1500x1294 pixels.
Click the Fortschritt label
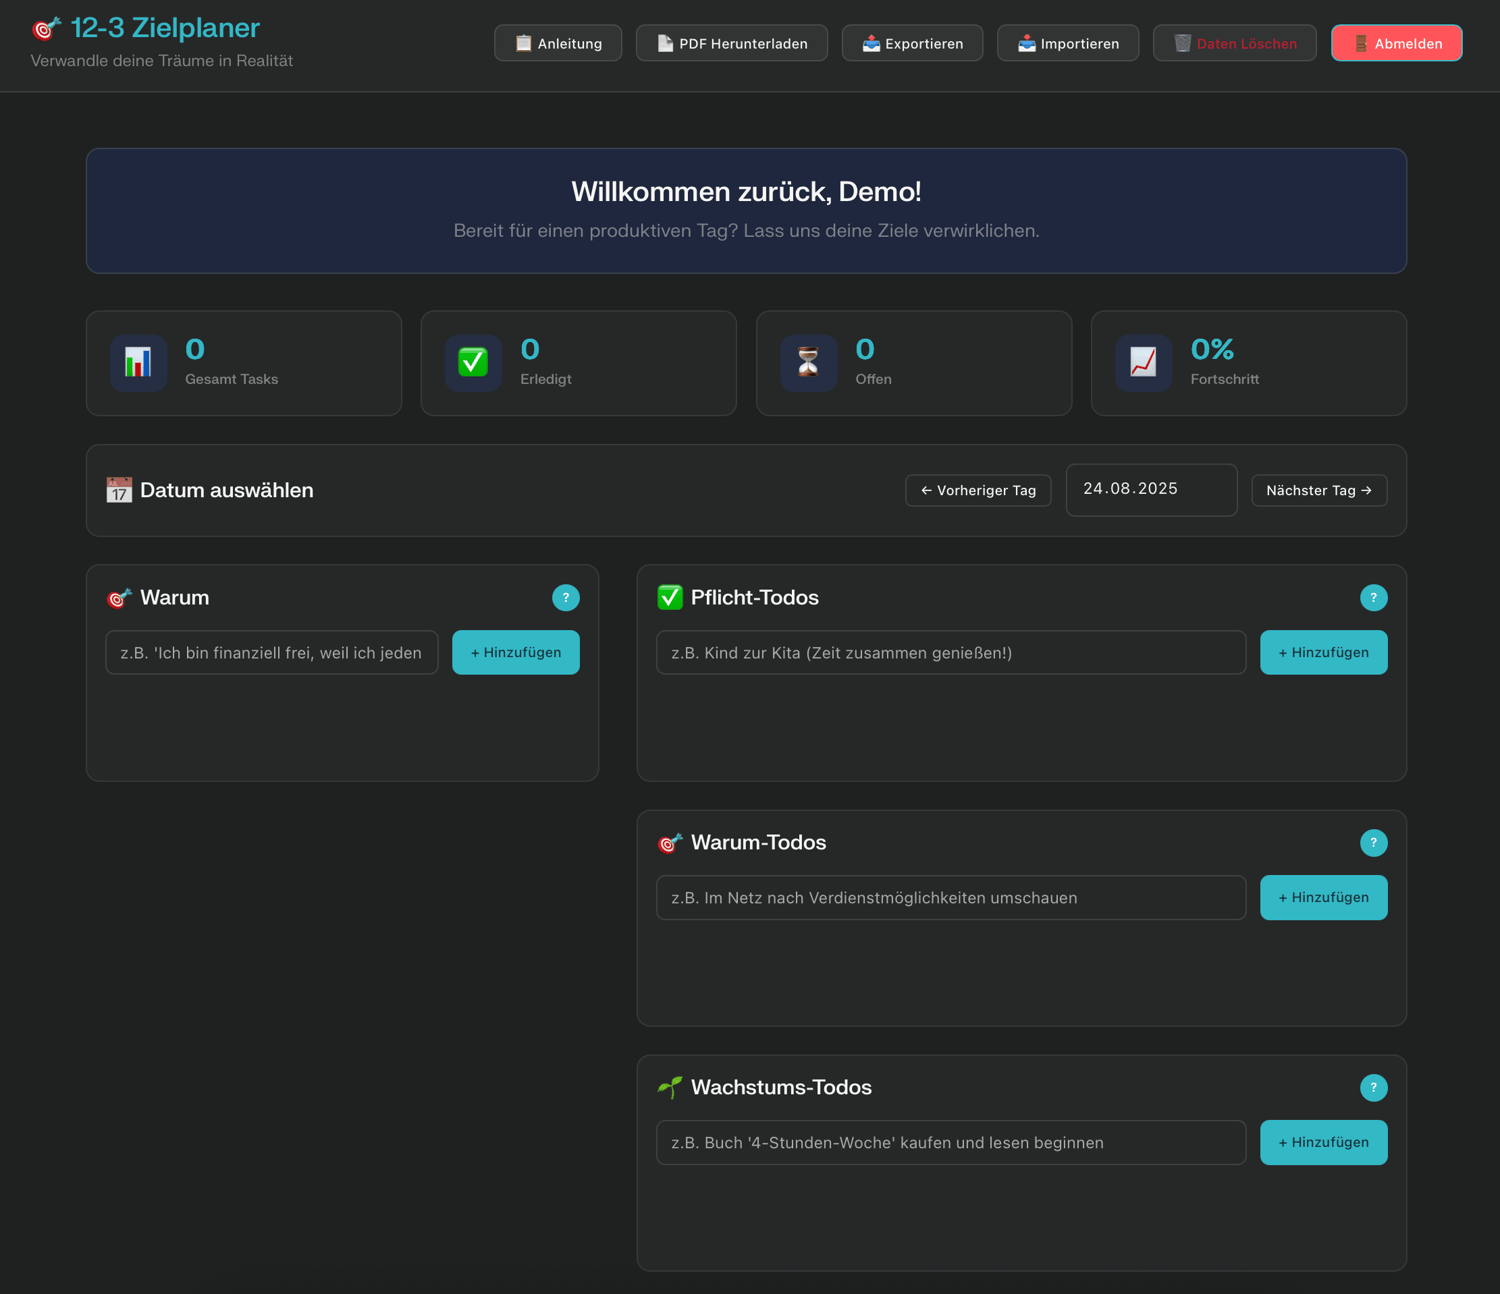(1225, 379)
